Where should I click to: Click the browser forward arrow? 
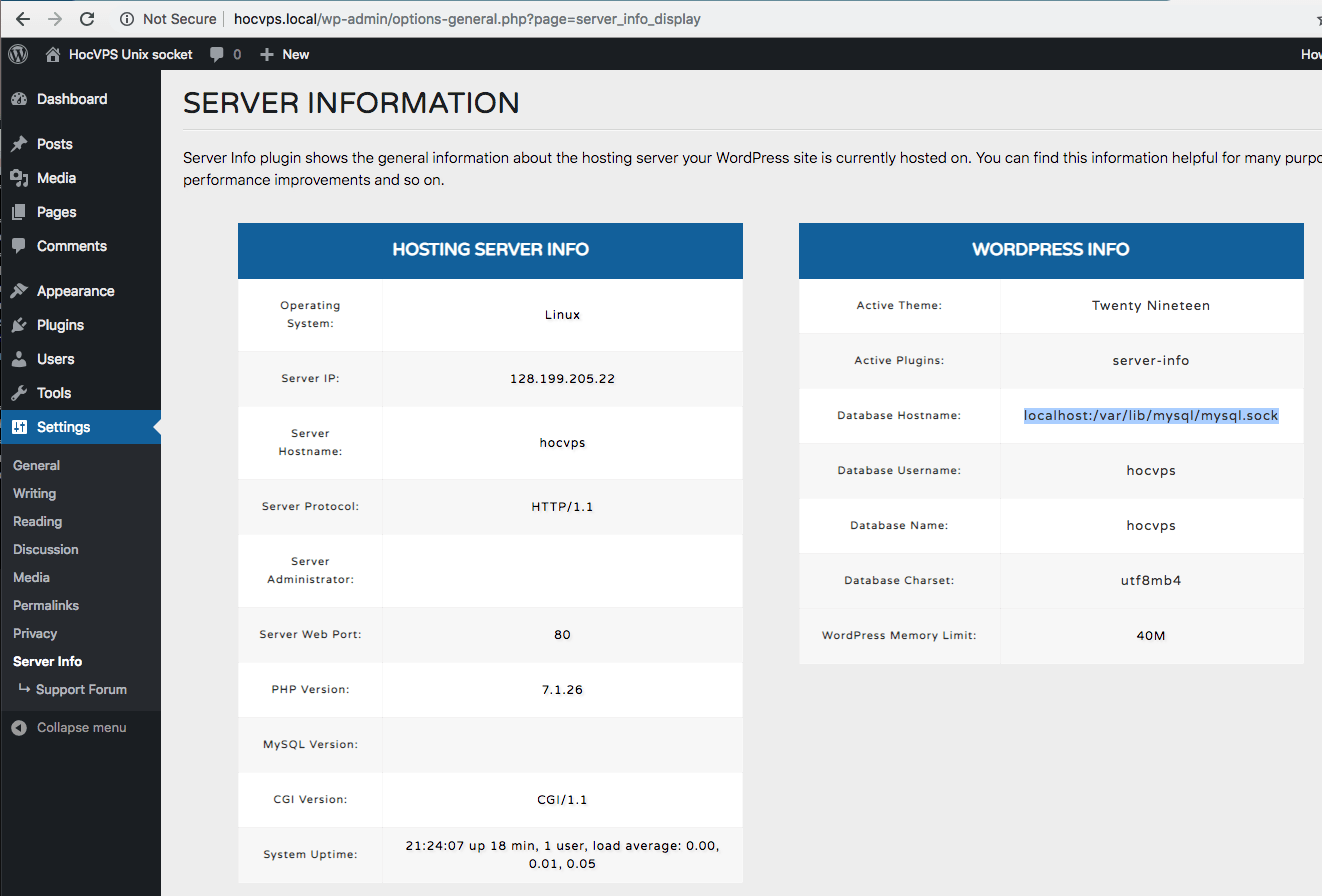[x=54, y=19]
